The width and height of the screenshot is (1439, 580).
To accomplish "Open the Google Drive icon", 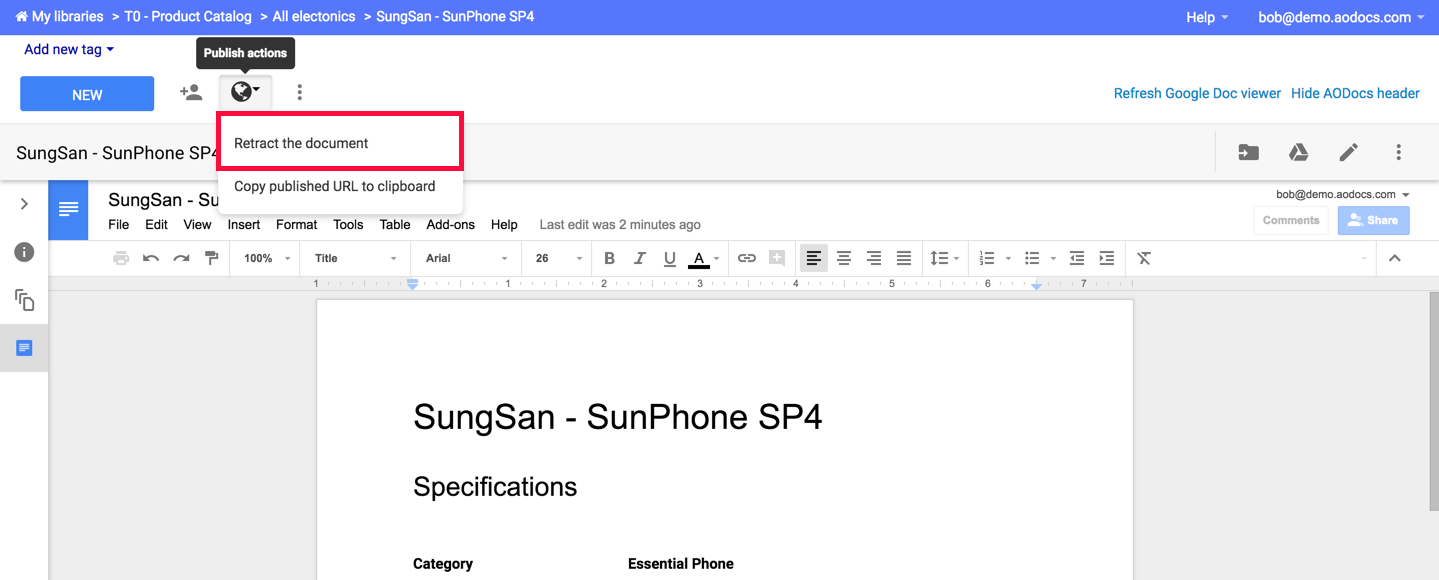I will 1298,152.
